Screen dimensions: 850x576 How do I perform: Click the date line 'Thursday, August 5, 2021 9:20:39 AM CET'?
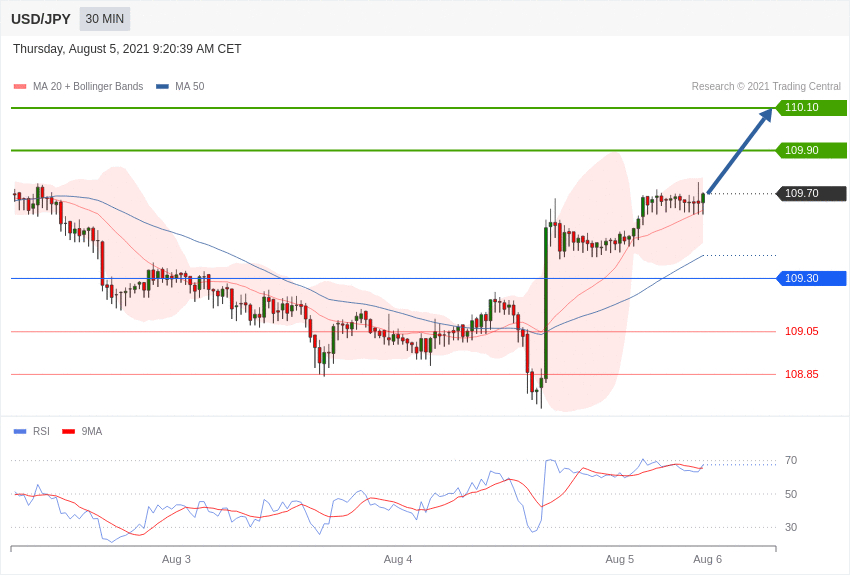pyautogui.click(x=127, y=49)
